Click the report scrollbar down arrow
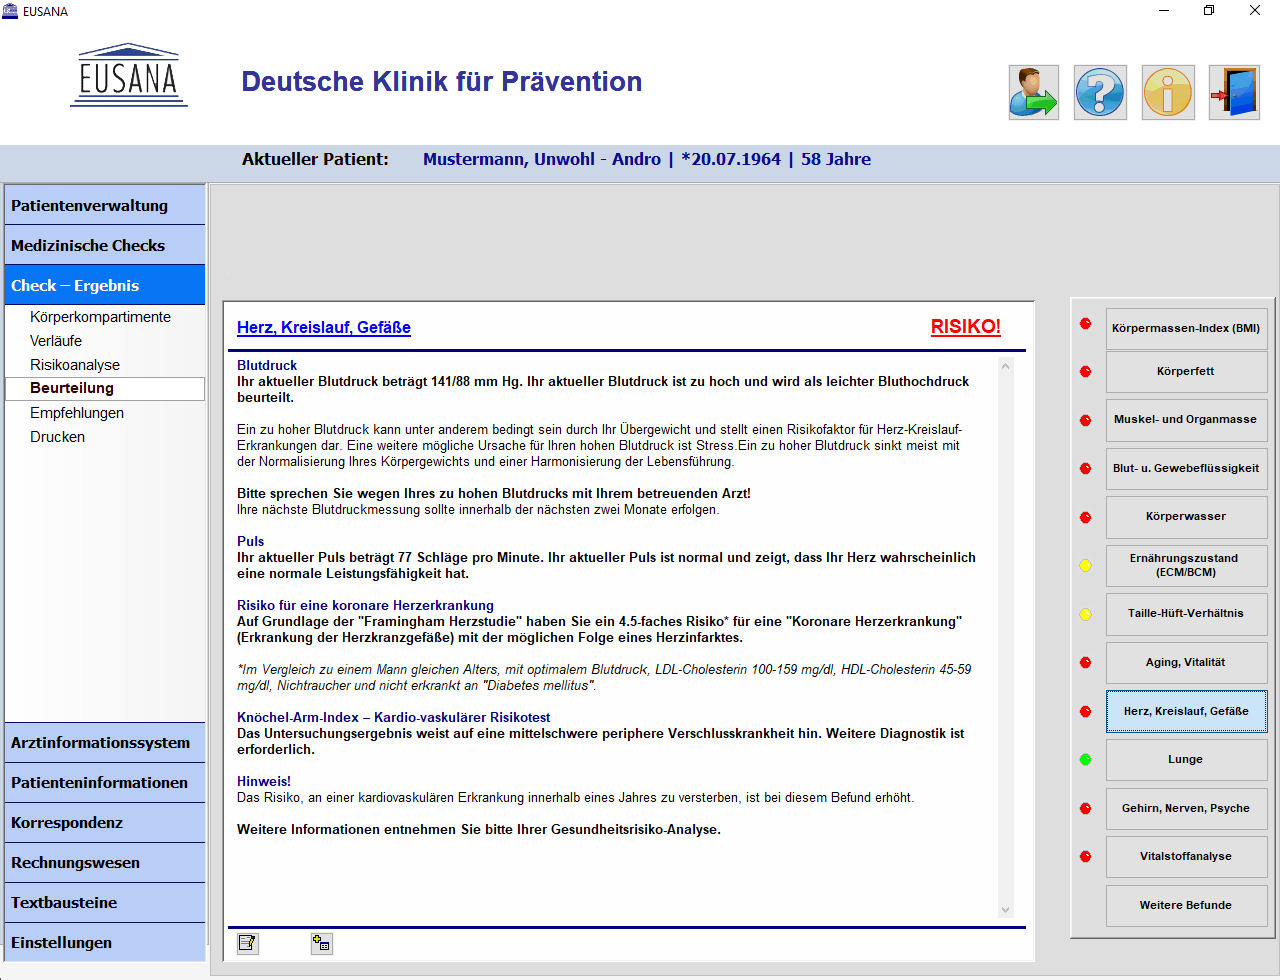Image resolution: width=1280 pixels, height=980 pixels. point(1006,910)
